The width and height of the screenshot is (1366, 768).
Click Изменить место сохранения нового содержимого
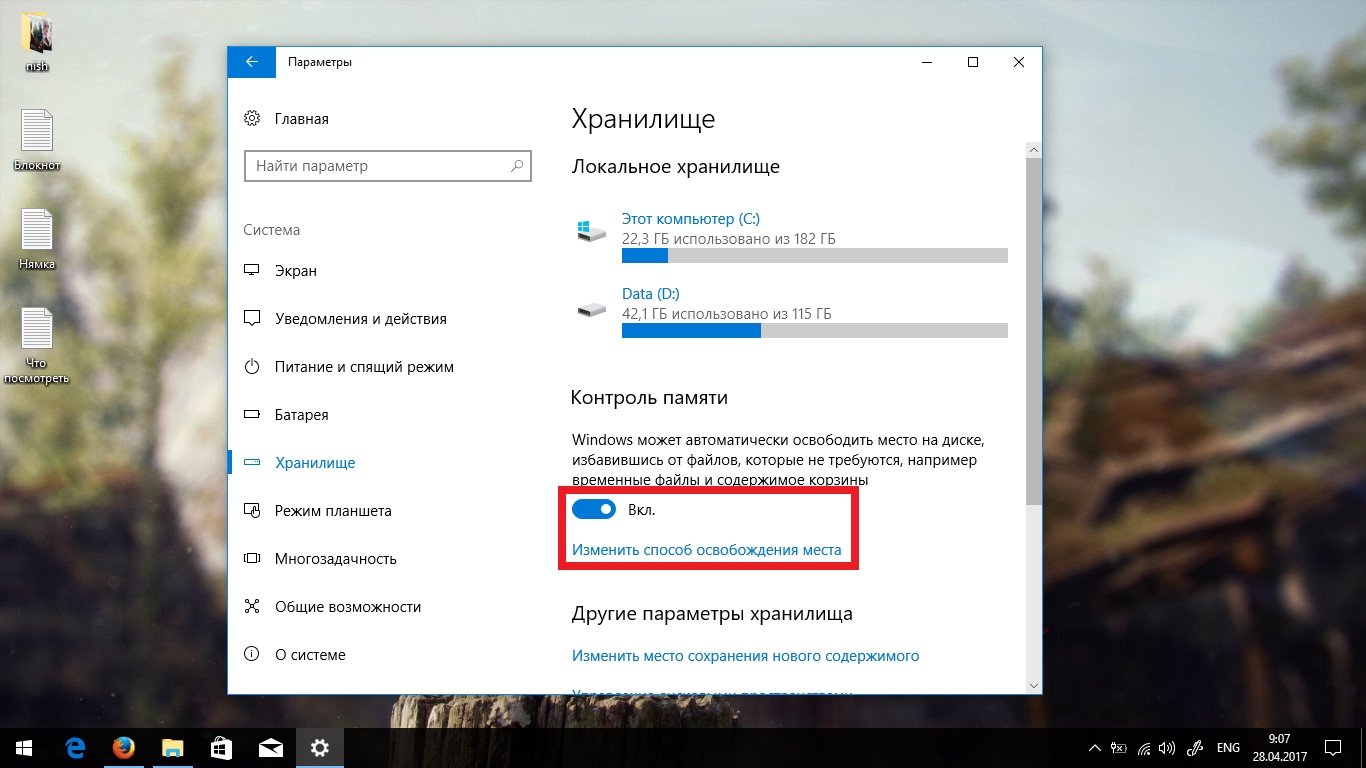click(x=745, y=656)
